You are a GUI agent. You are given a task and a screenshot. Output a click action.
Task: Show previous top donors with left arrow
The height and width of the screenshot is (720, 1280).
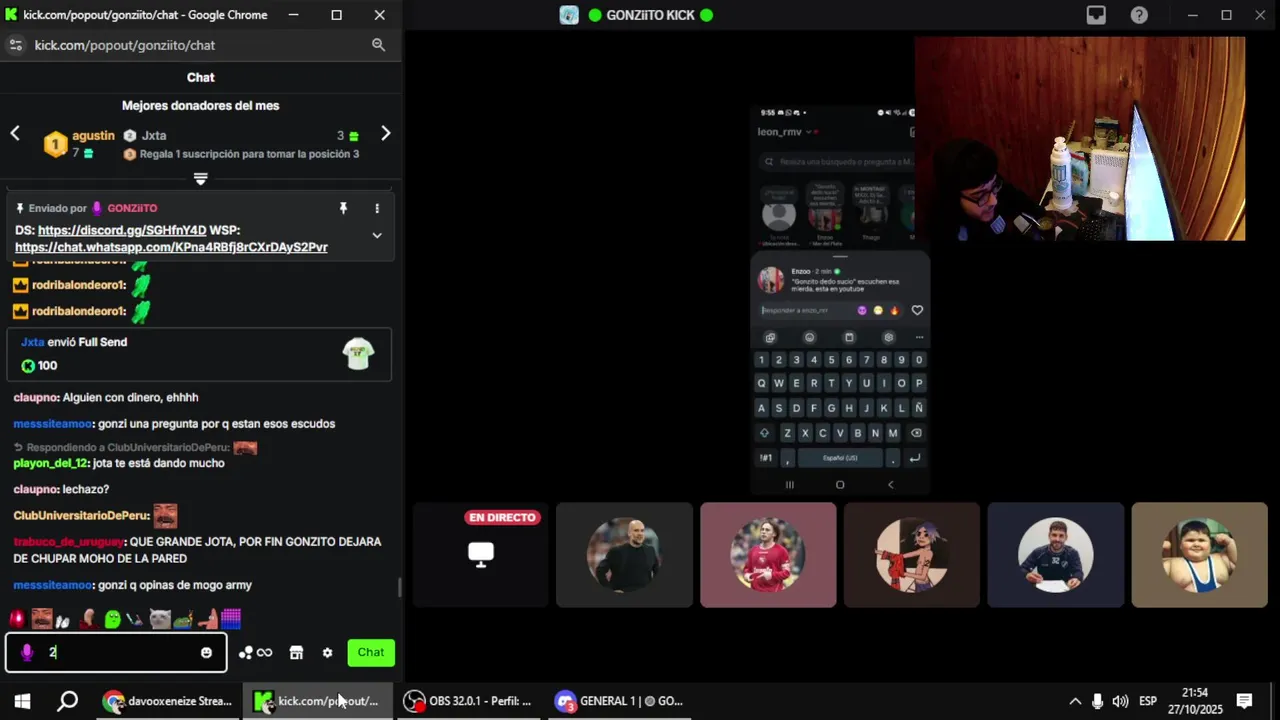coord(15,133)
